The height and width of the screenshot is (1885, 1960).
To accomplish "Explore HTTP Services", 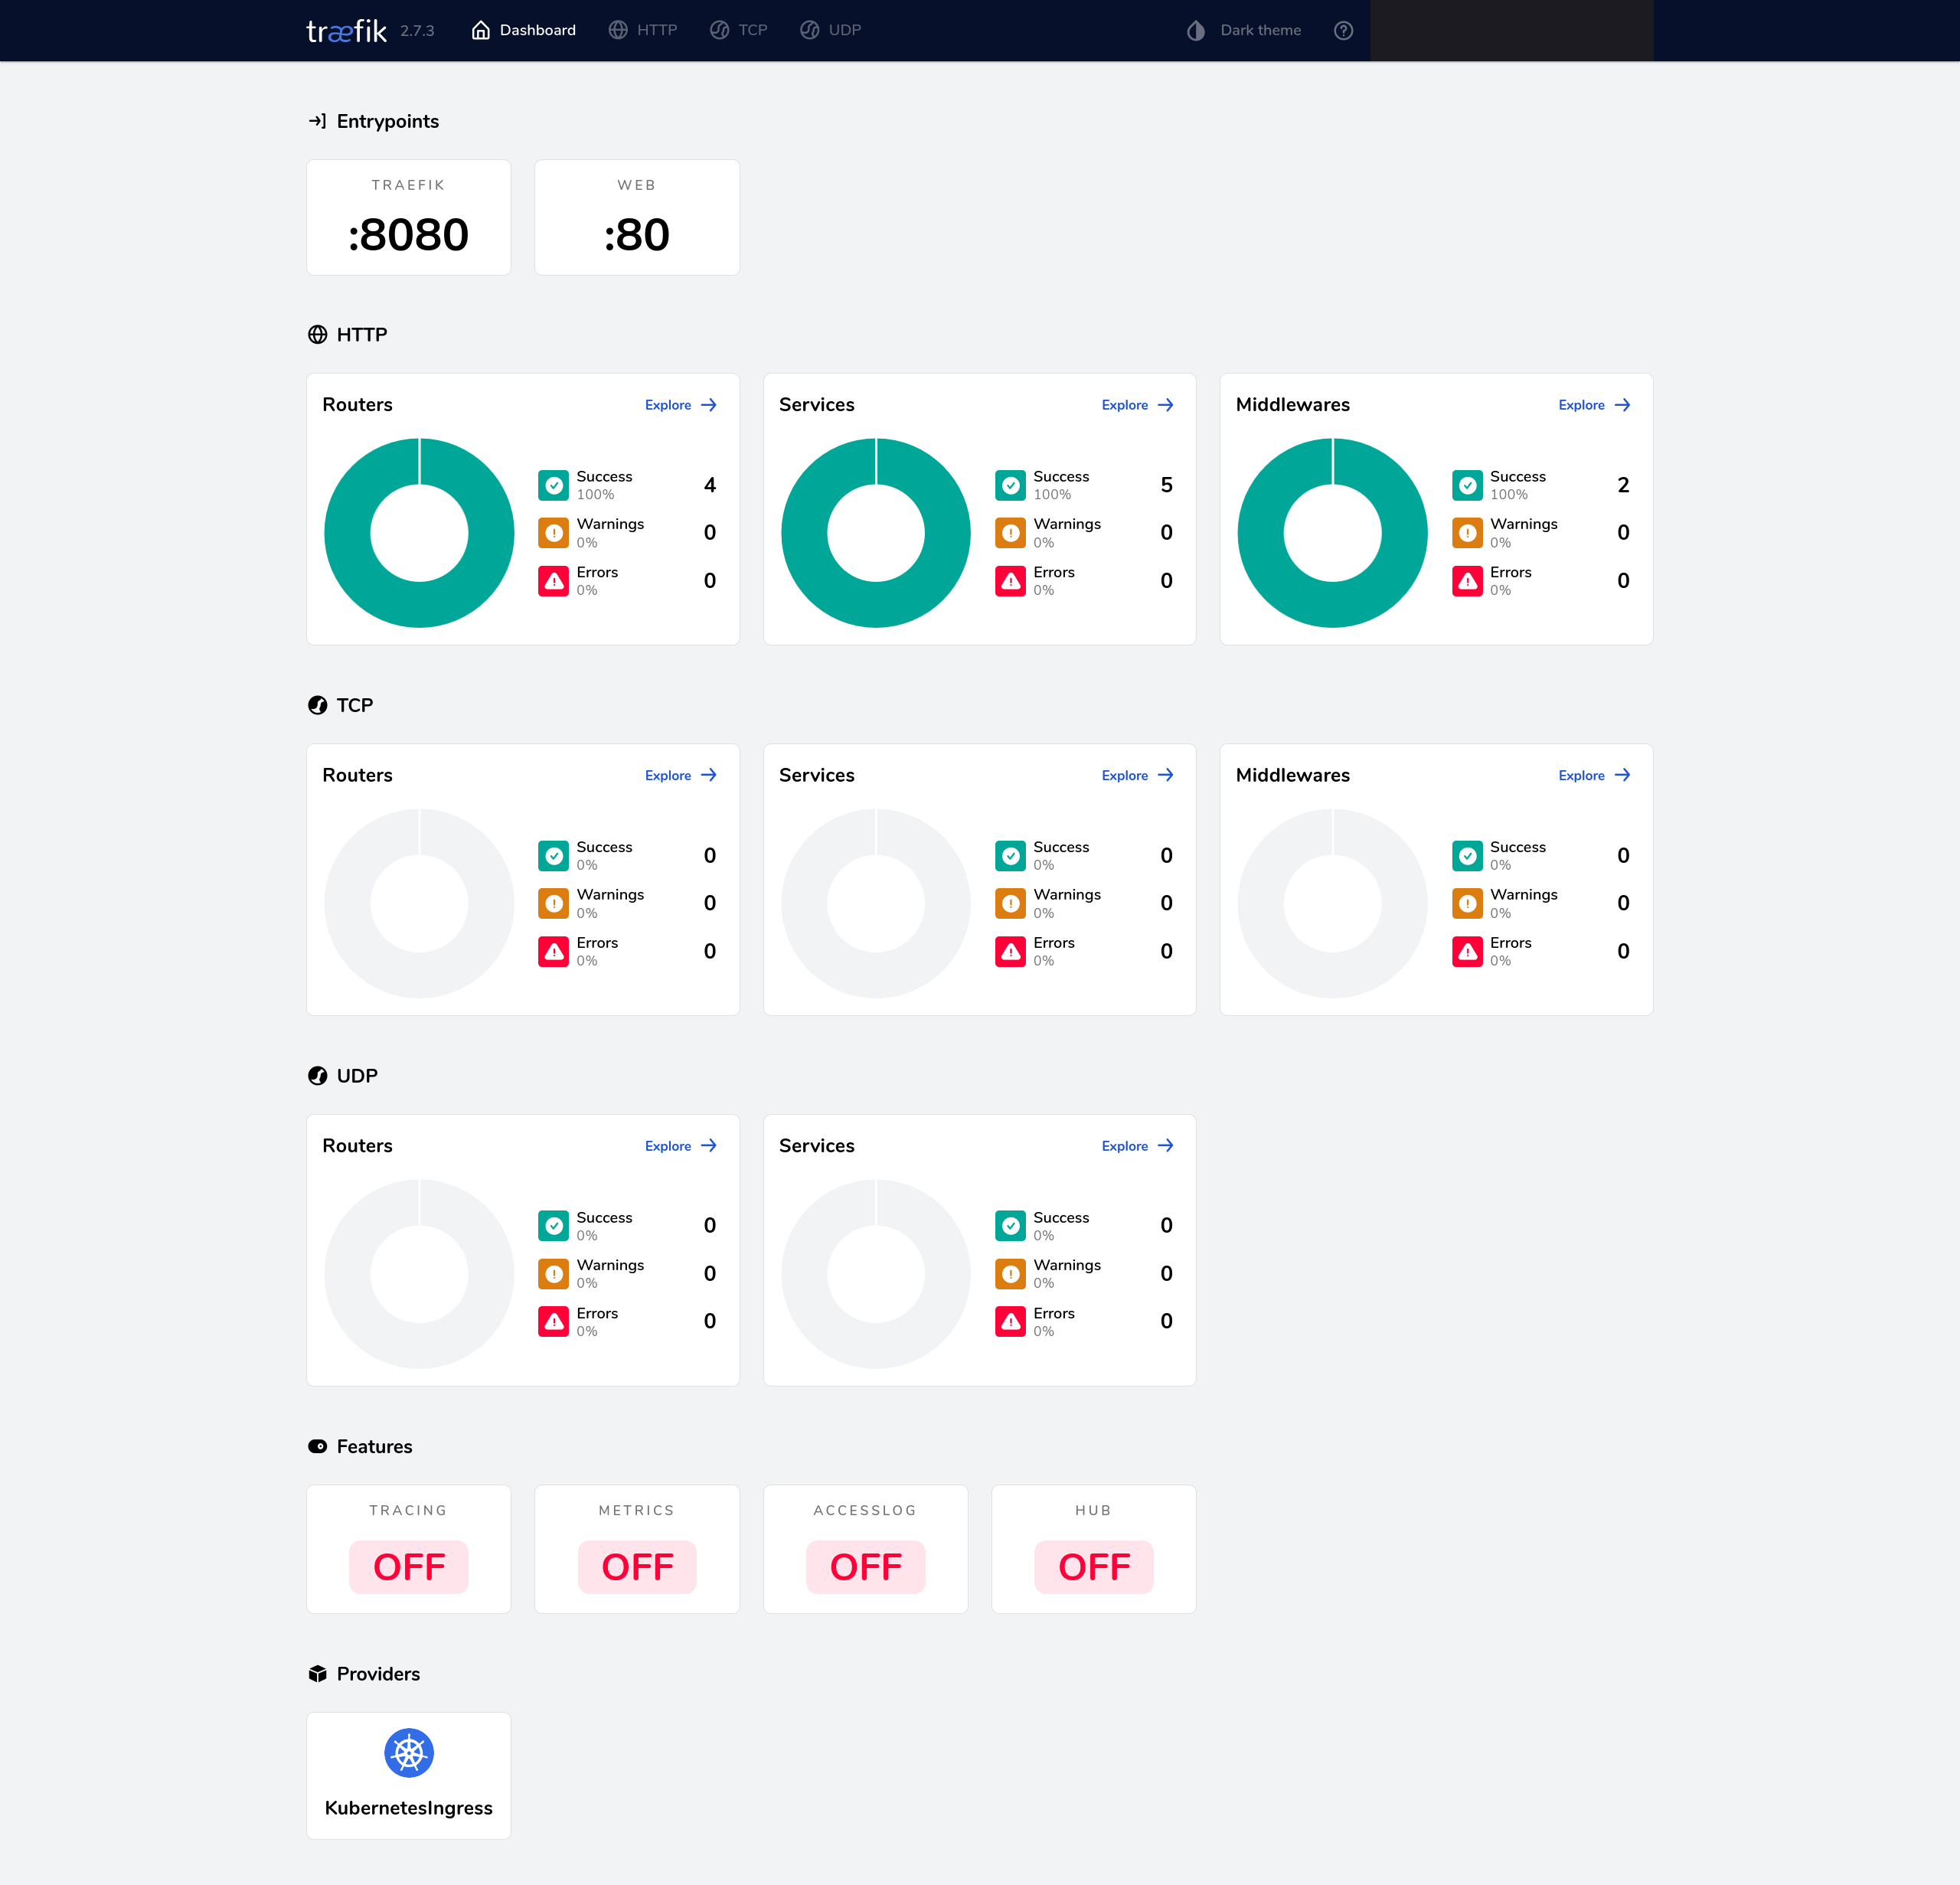I will [x=1138, y=405].
